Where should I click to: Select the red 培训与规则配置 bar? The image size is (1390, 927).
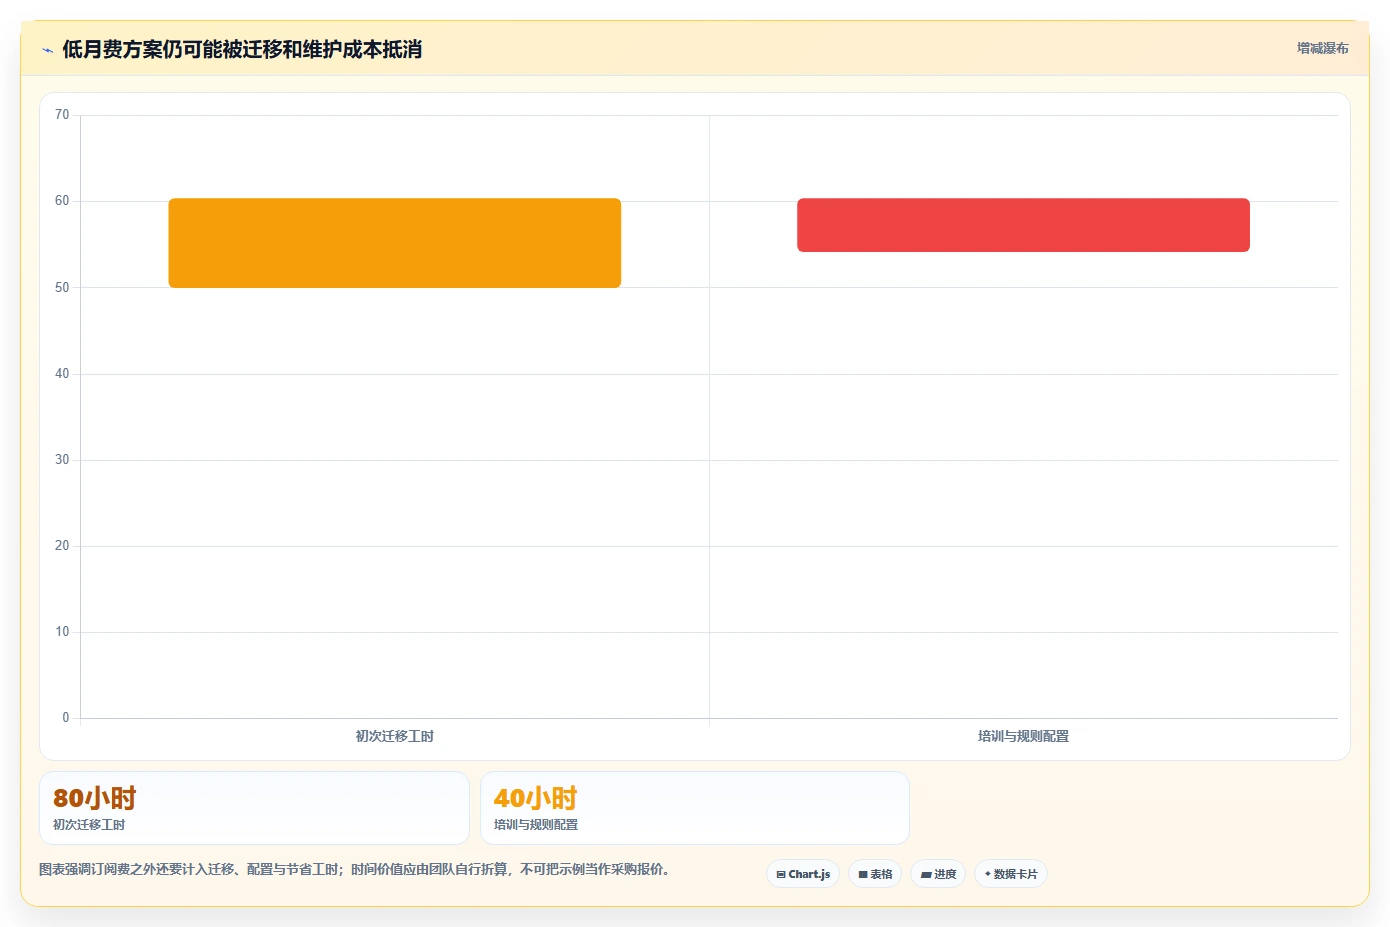1023,225
